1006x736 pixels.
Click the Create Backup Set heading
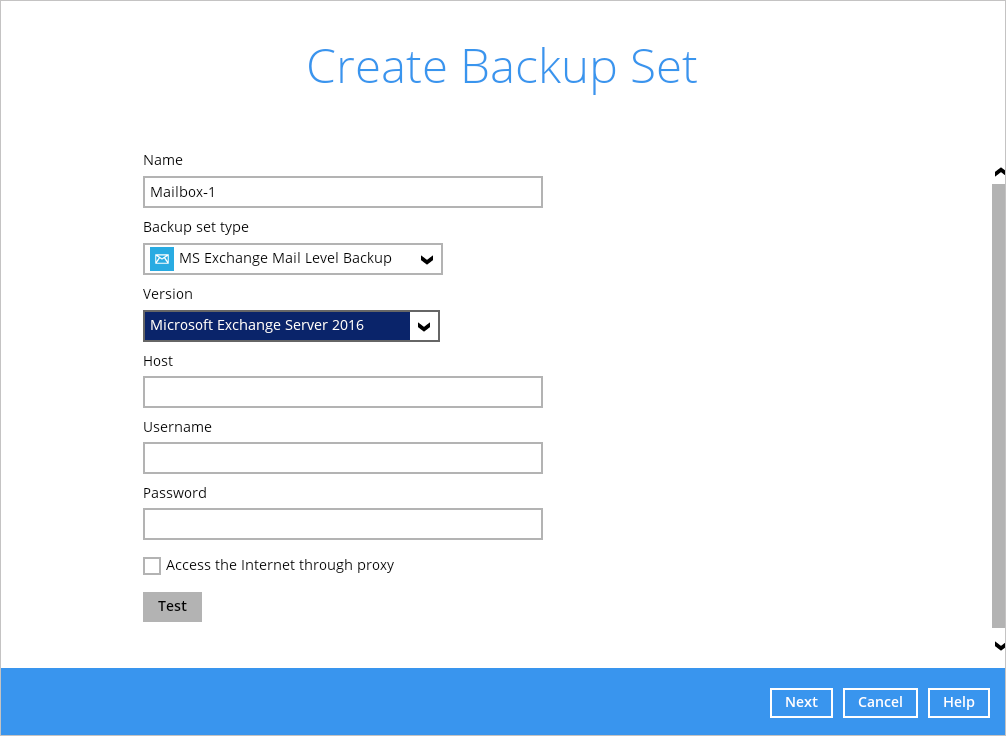click(502, 69)
